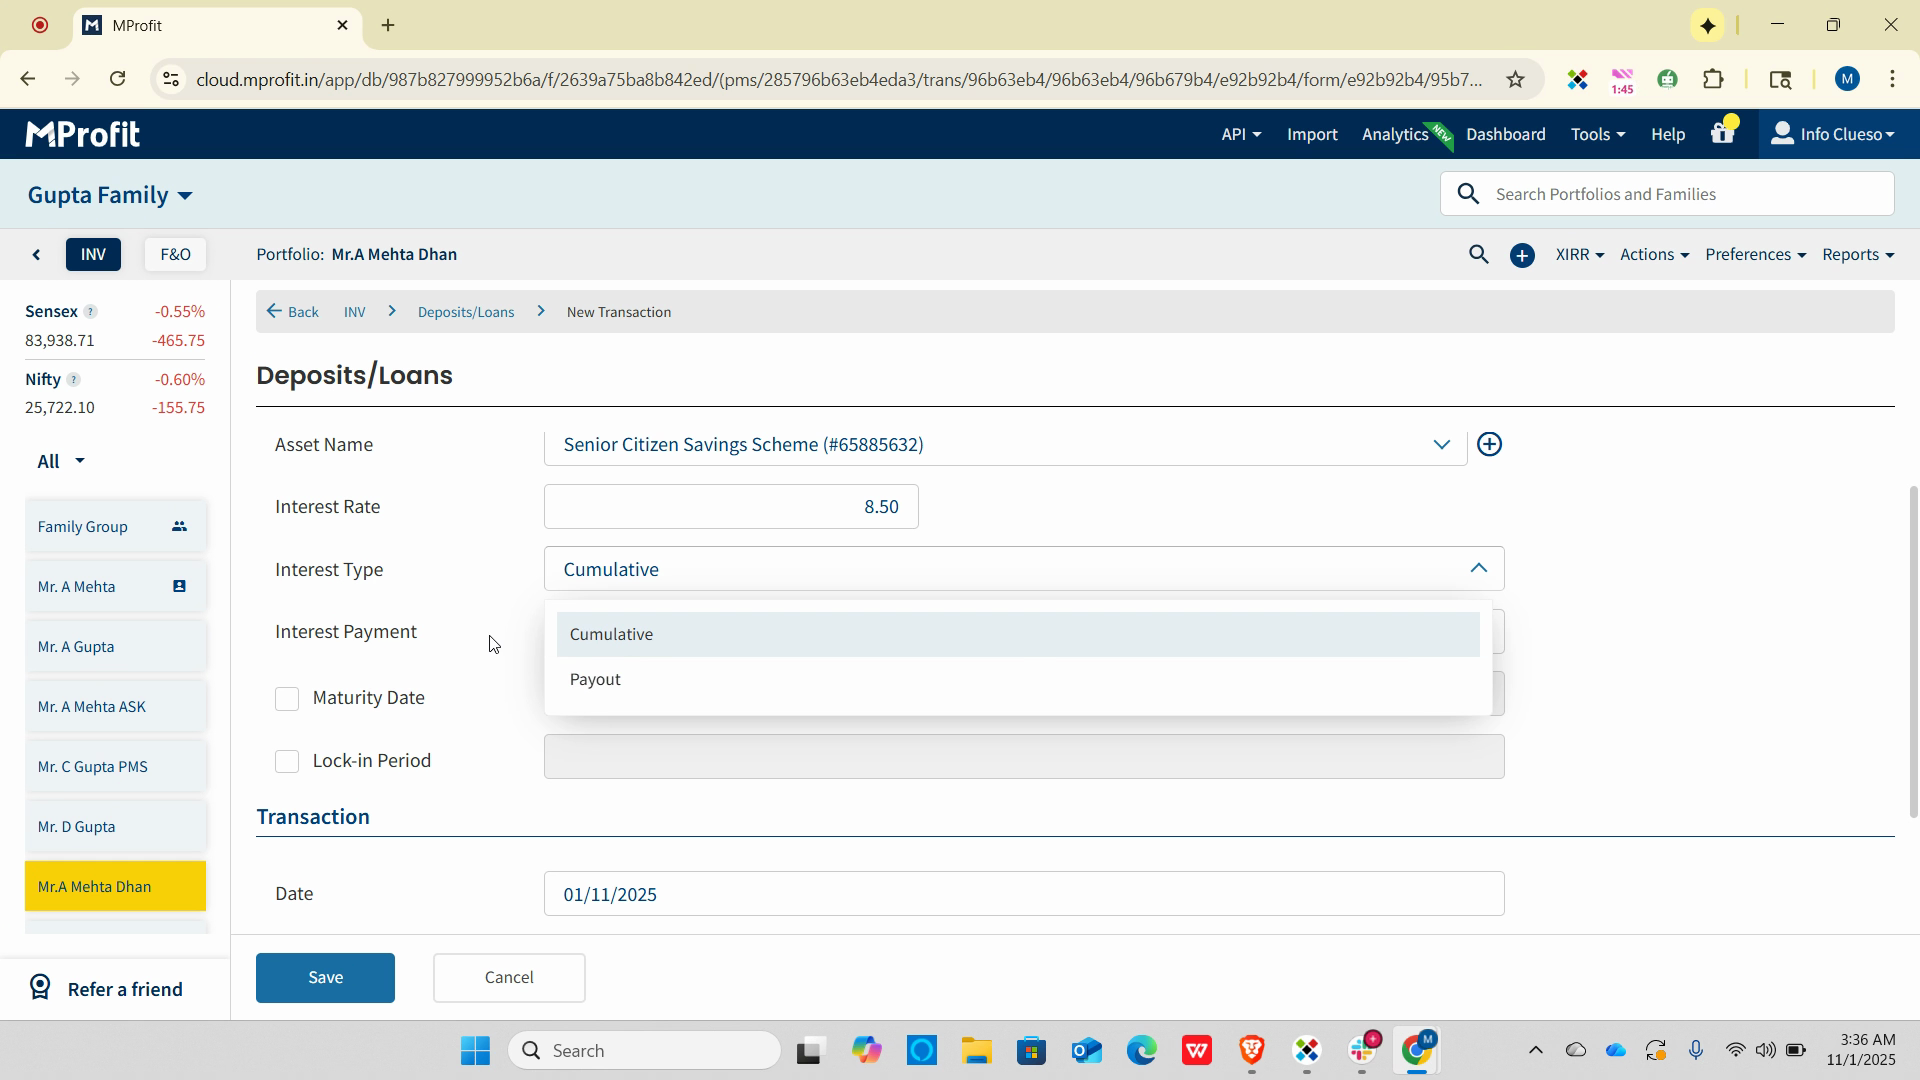This screenshot has width=1920, height=1080.
Task: Click the Family Group members icon
Action: coord(179,527)
